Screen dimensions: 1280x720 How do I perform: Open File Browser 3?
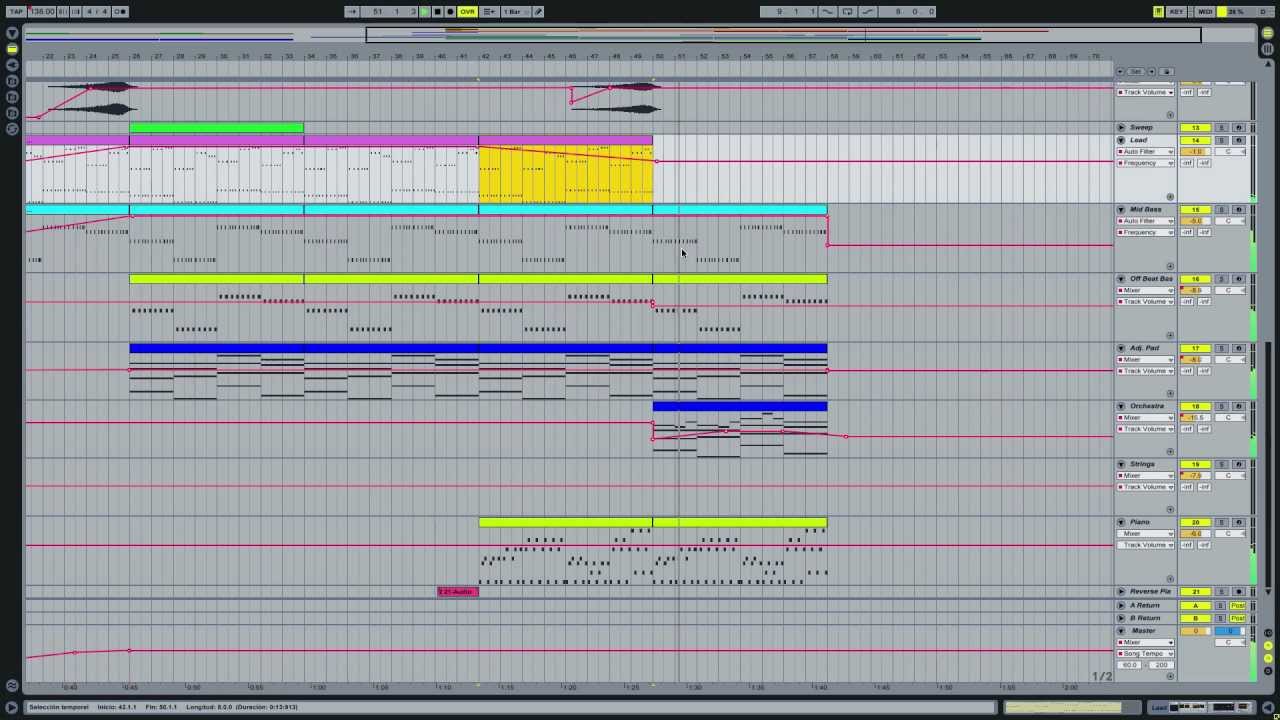(11, 112)
